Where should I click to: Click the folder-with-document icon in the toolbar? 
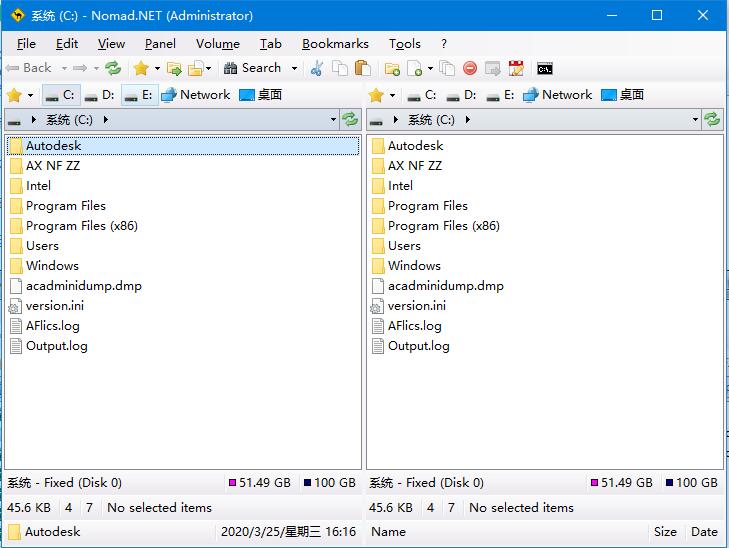[196, 69]
